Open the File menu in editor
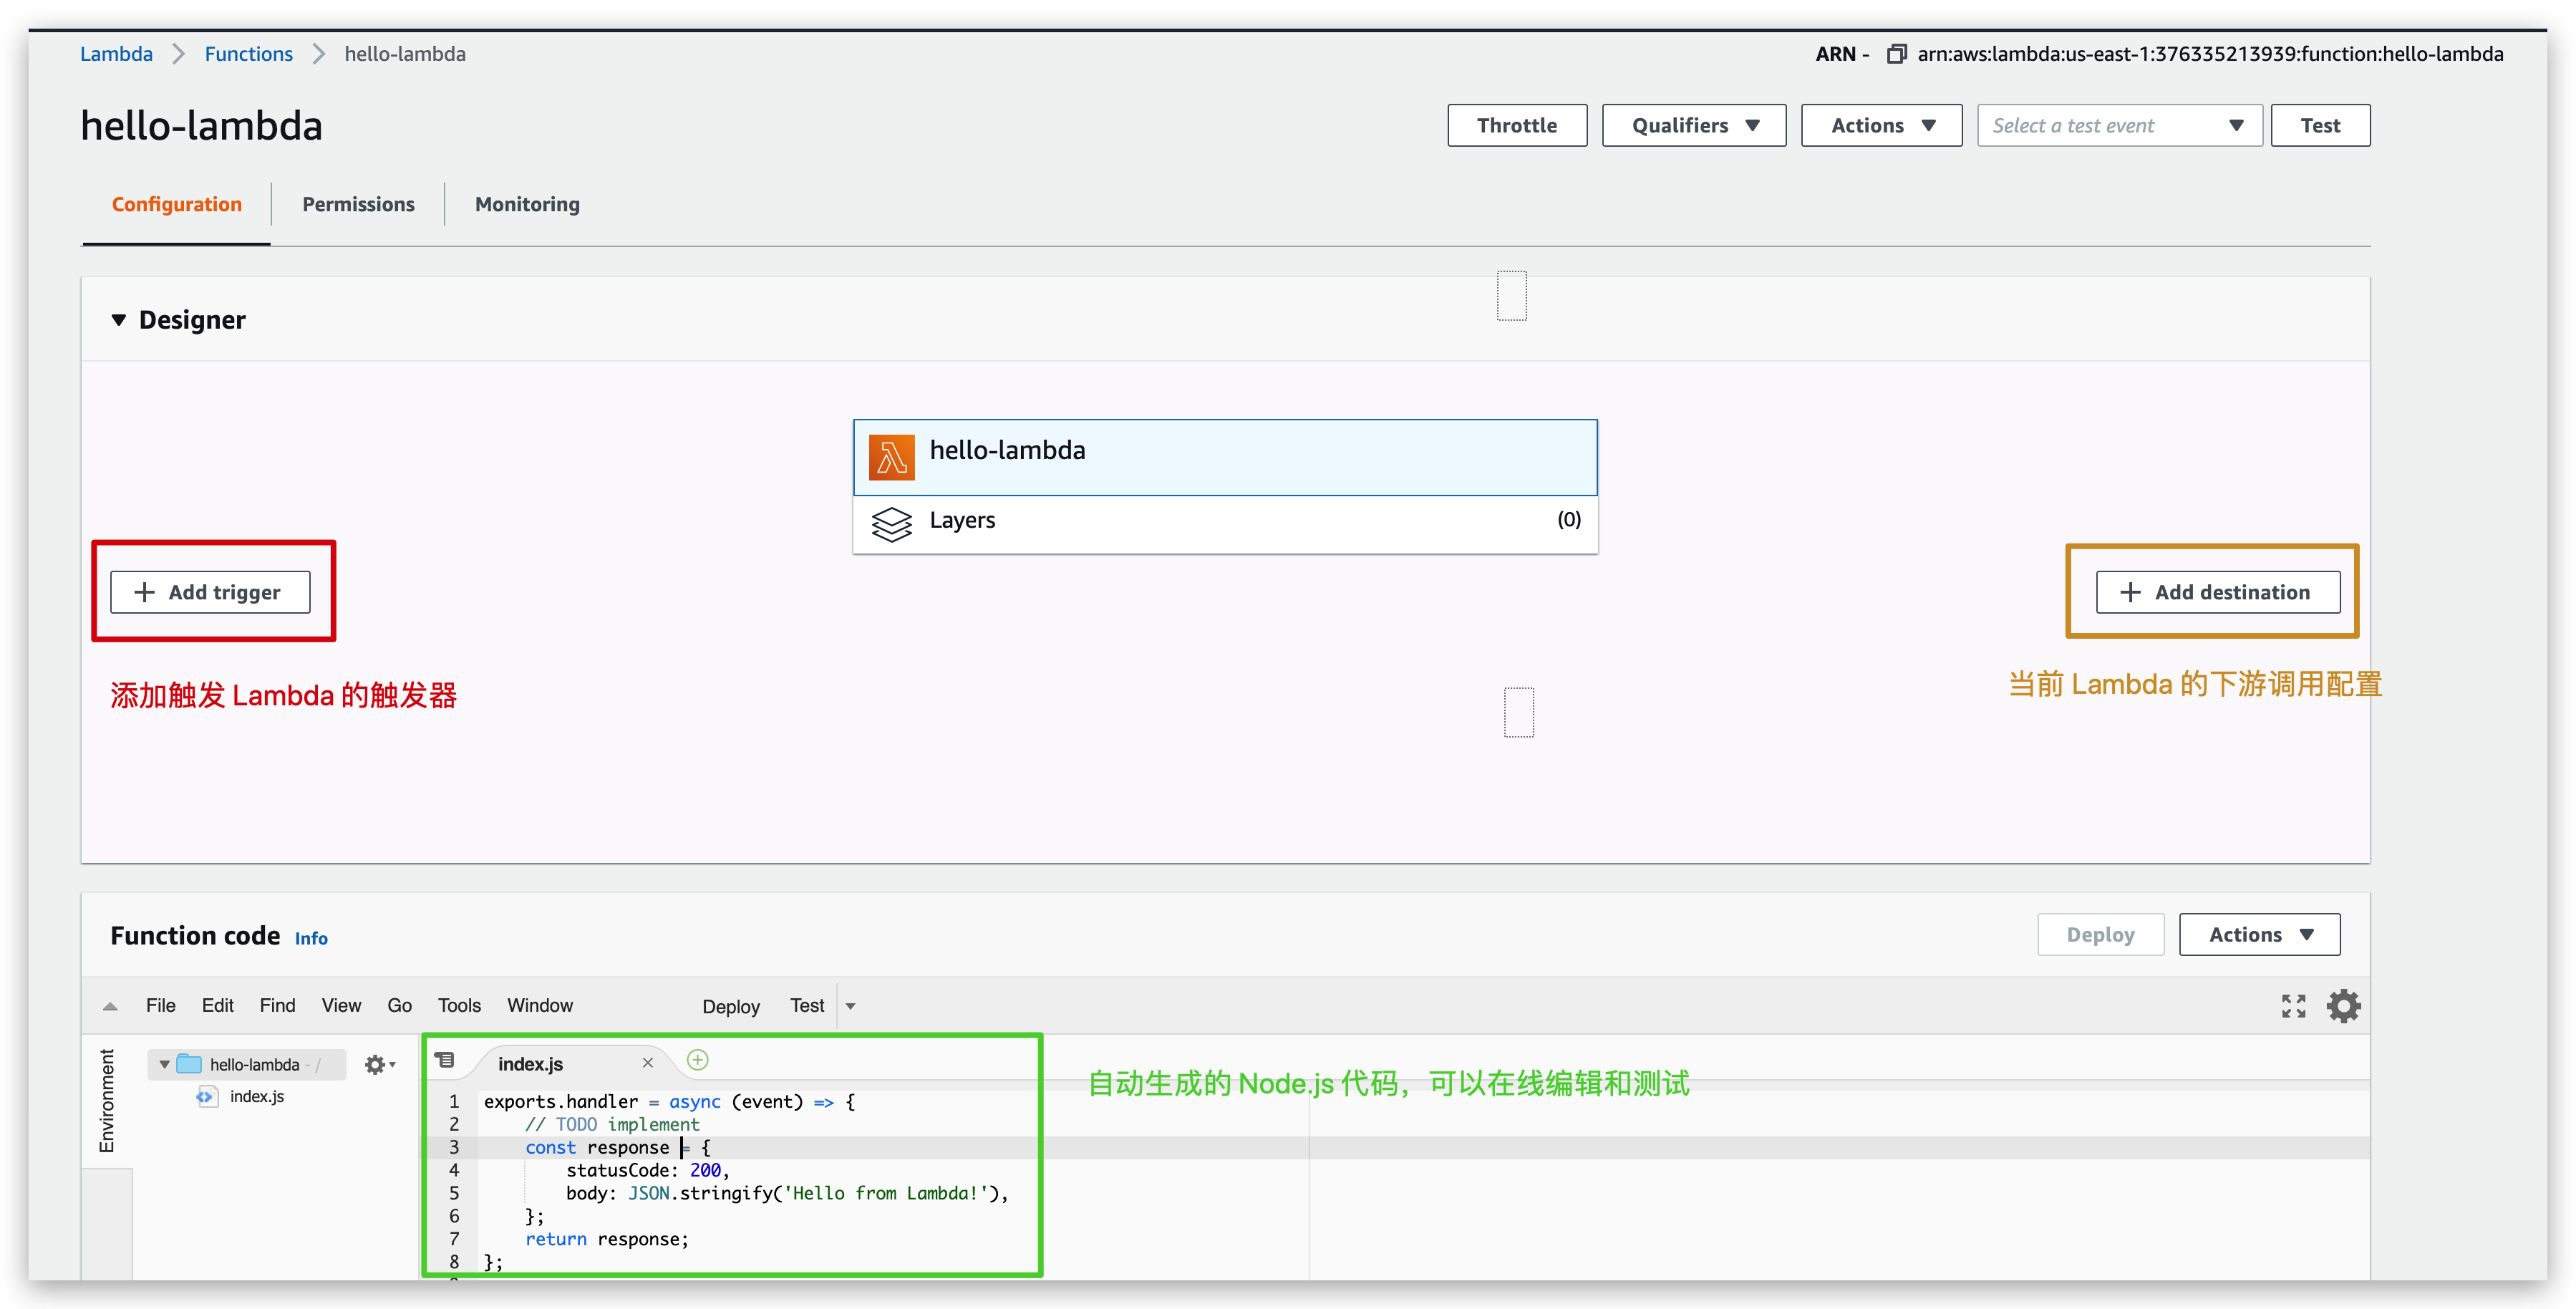The width and height of the screenshot is (2576, 1309). coord(161,1006)
